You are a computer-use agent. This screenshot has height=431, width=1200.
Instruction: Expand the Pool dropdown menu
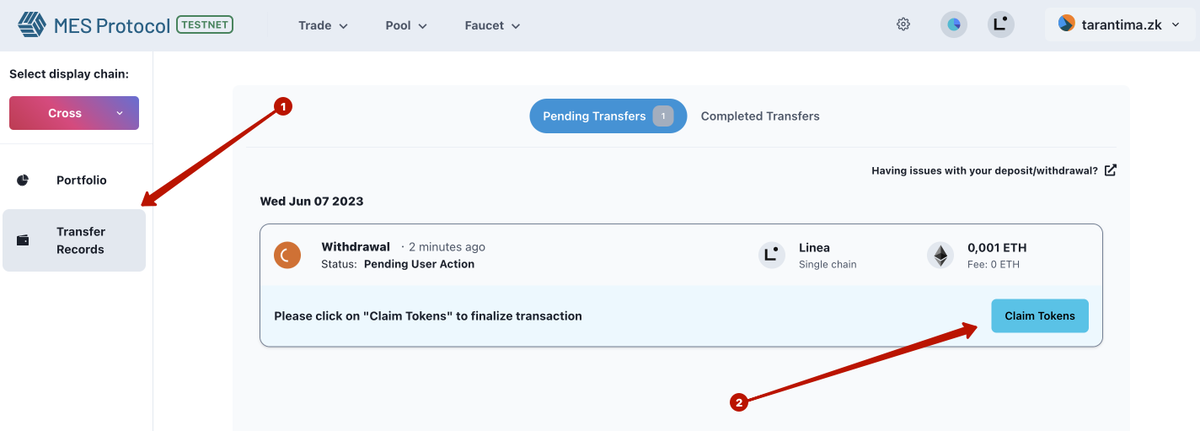coord(406,26)
